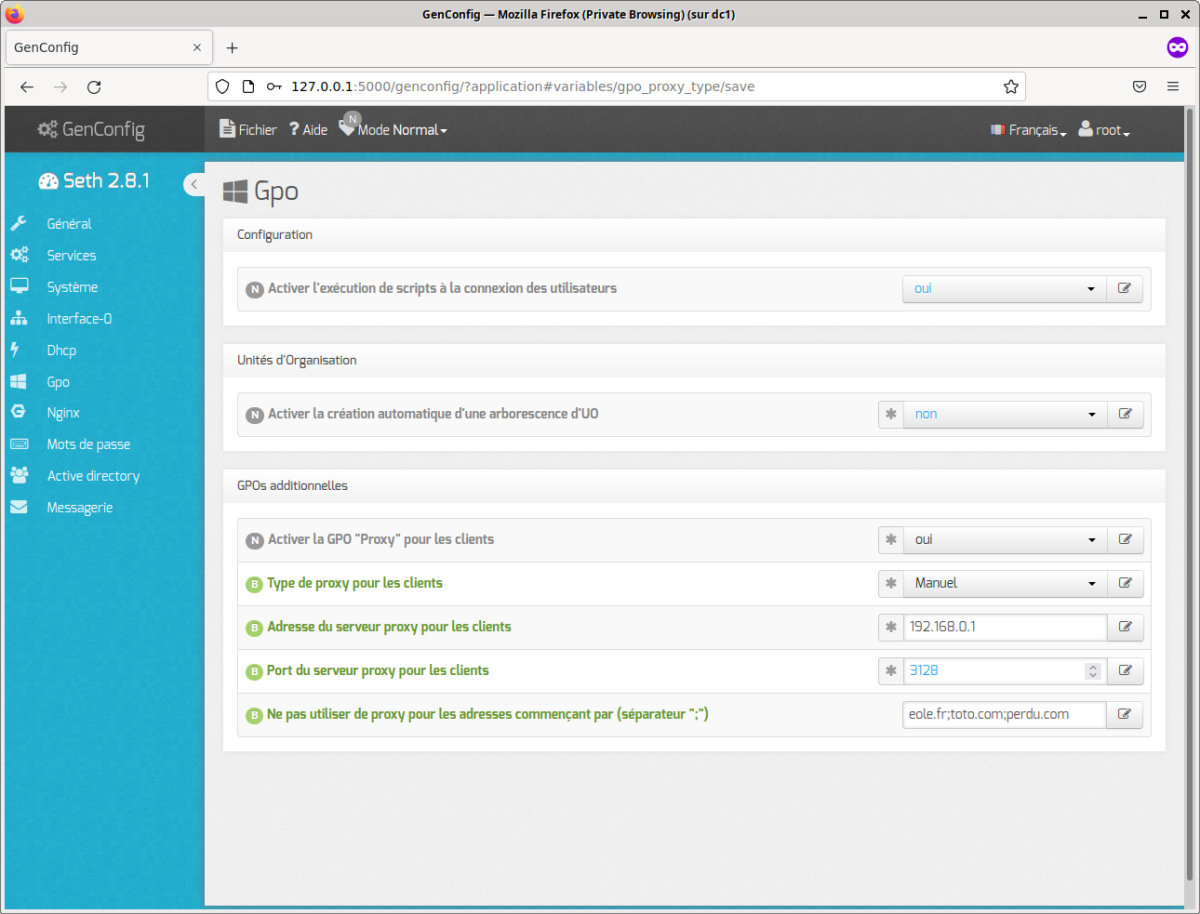Open the Mode Normal dropdown
The width and height of the screenshot is (1200, 914).
[394, 128]
